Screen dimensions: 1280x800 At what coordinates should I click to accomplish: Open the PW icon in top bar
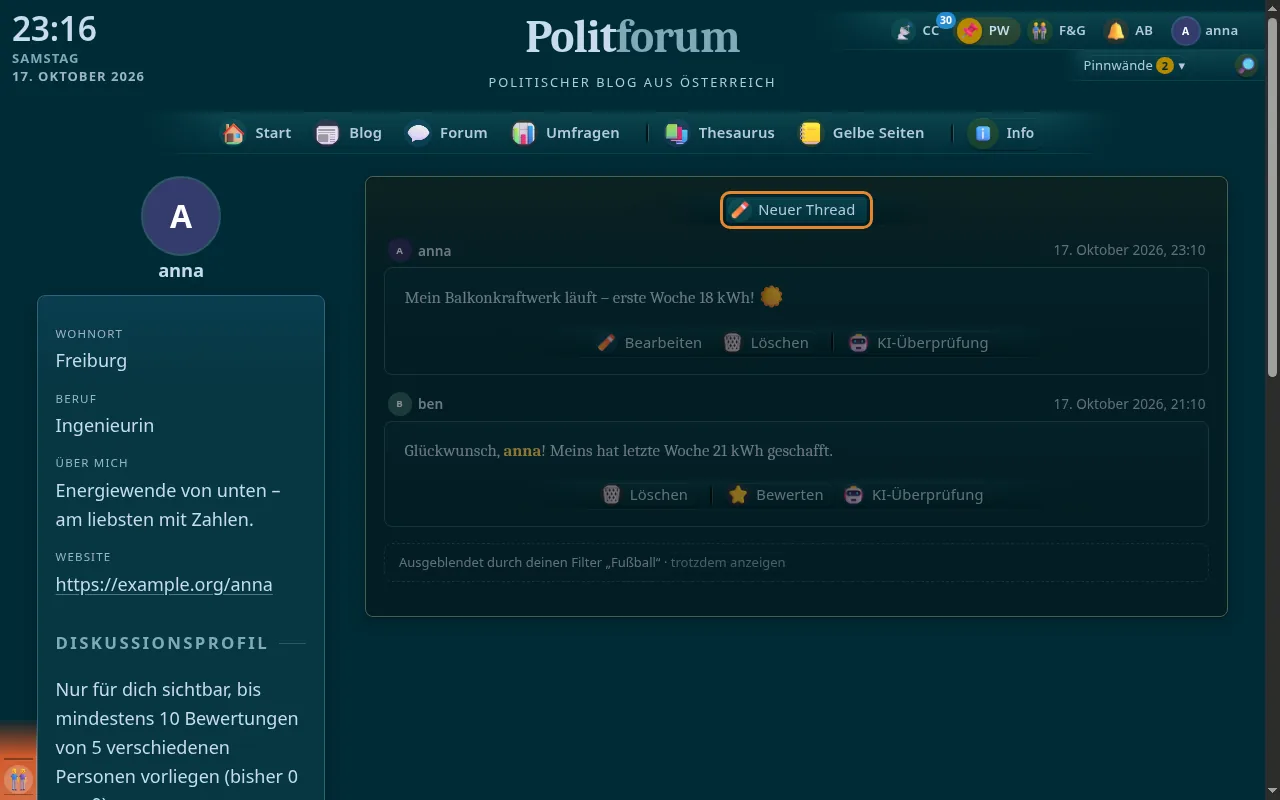coord(987,31)
